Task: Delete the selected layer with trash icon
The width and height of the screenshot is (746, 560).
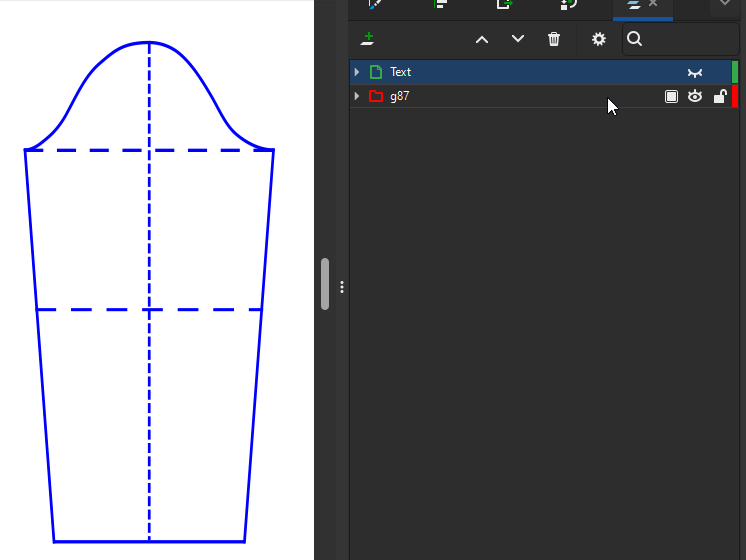Action: [554, 39]
